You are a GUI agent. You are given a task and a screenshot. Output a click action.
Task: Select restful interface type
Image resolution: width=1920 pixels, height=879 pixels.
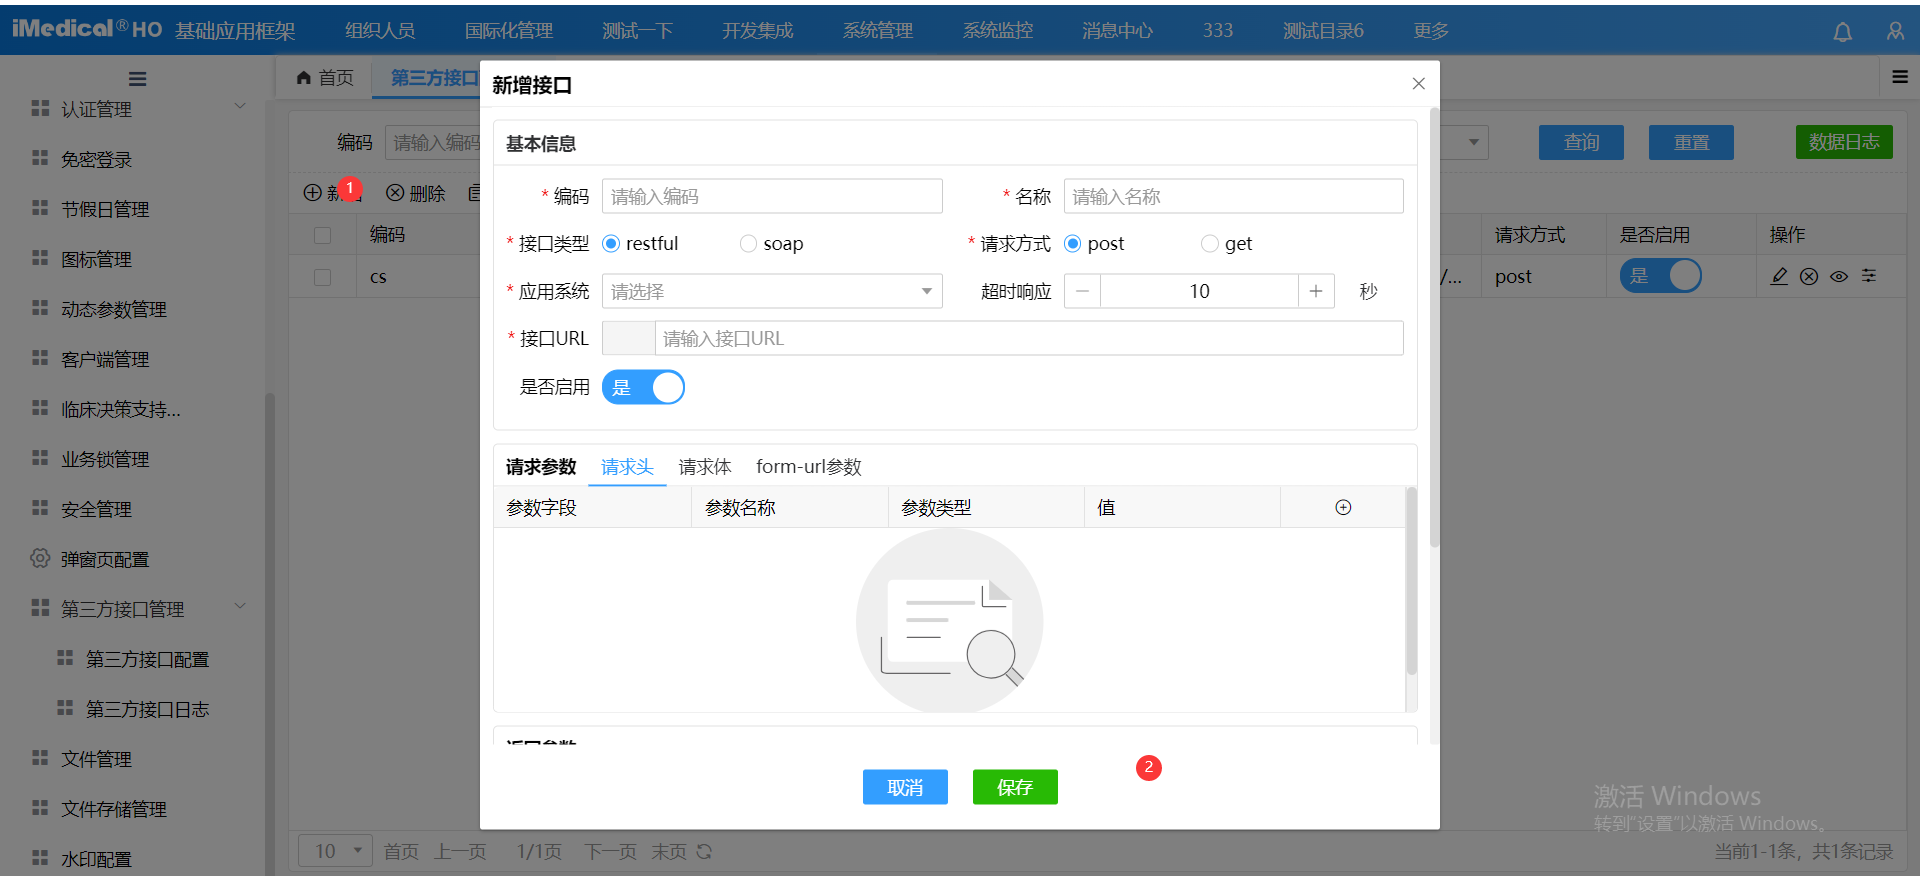pyautogui.click(x=611, y=244)
